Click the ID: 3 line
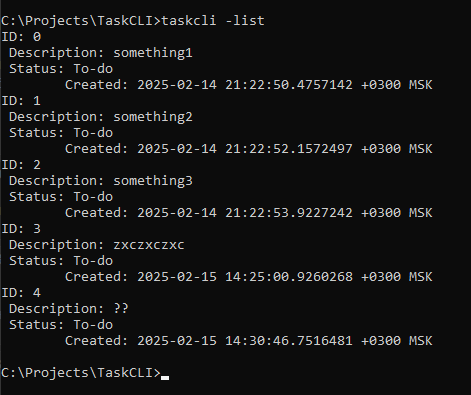 21,229
